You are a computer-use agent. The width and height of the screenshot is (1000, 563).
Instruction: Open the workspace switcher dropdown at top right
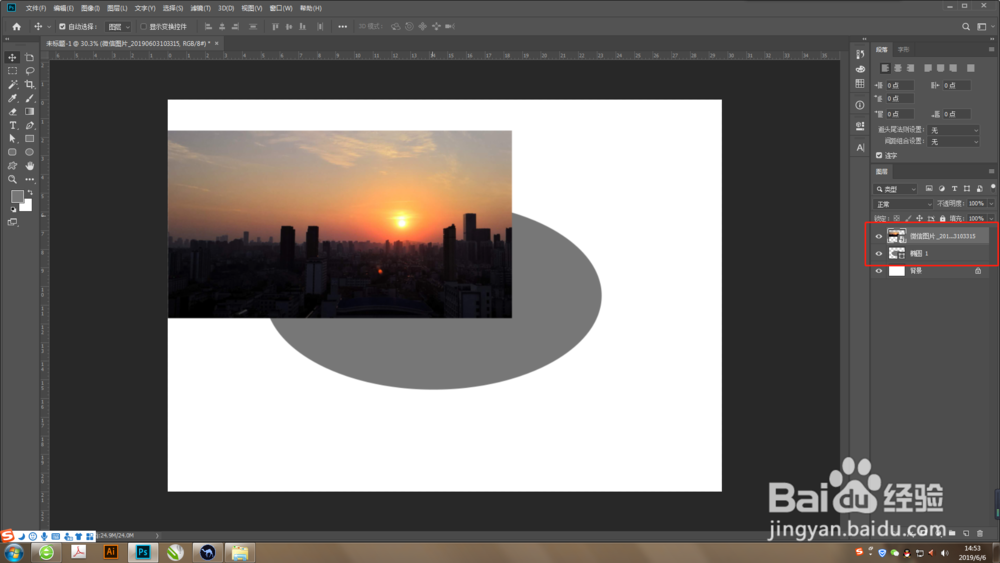click(x=984, y=26)
